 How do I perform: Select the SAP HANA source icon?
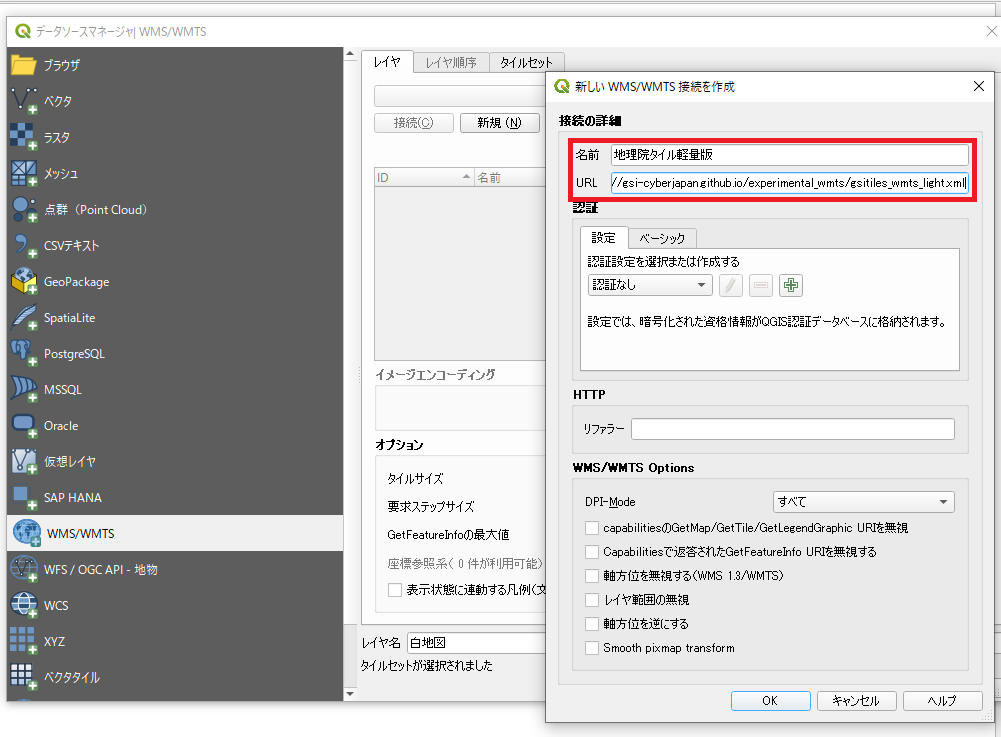pyautogui.click(x=24, y=498)
